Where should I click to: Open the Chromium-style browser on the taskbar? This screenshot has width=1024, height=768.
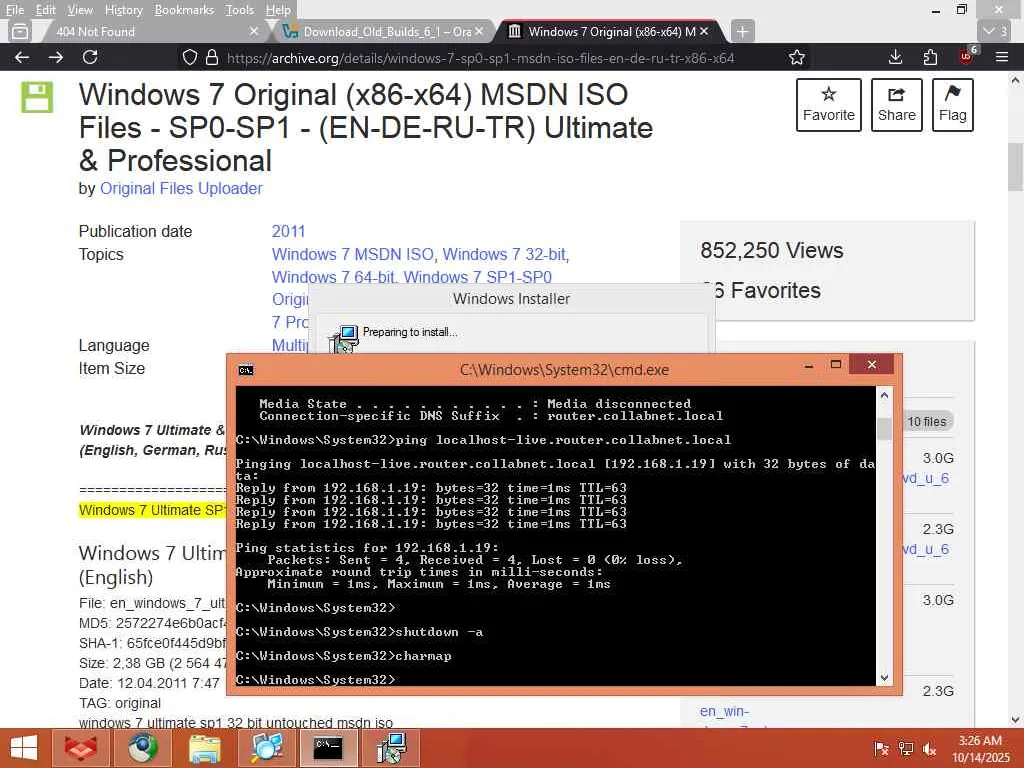click(142, 748)
